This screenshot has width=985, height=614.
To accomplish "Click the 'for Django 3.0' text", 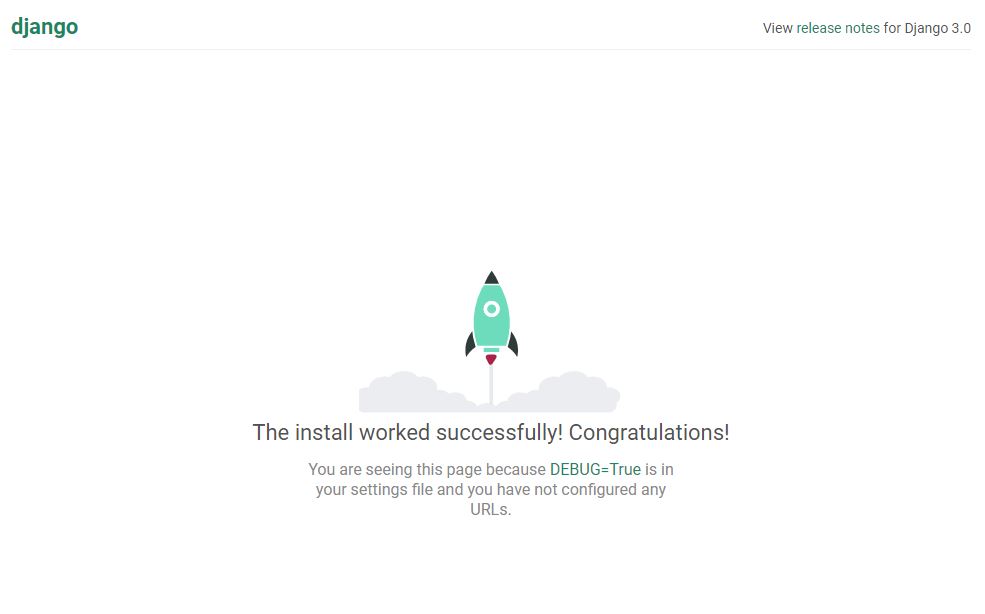I will tap(927, 28).
